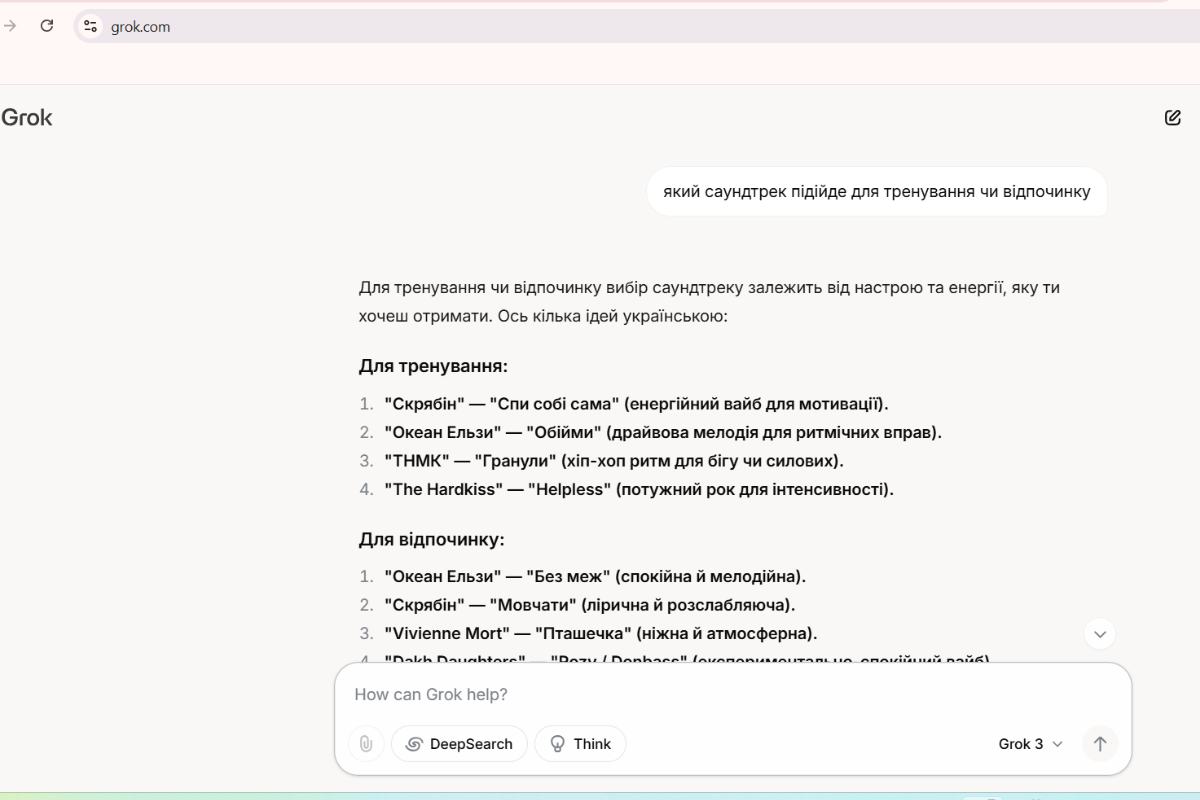This screenshot has width=1200, height=800.
Task: Select the ТНМК 'Гранули' list item
Action: point(614,461)
